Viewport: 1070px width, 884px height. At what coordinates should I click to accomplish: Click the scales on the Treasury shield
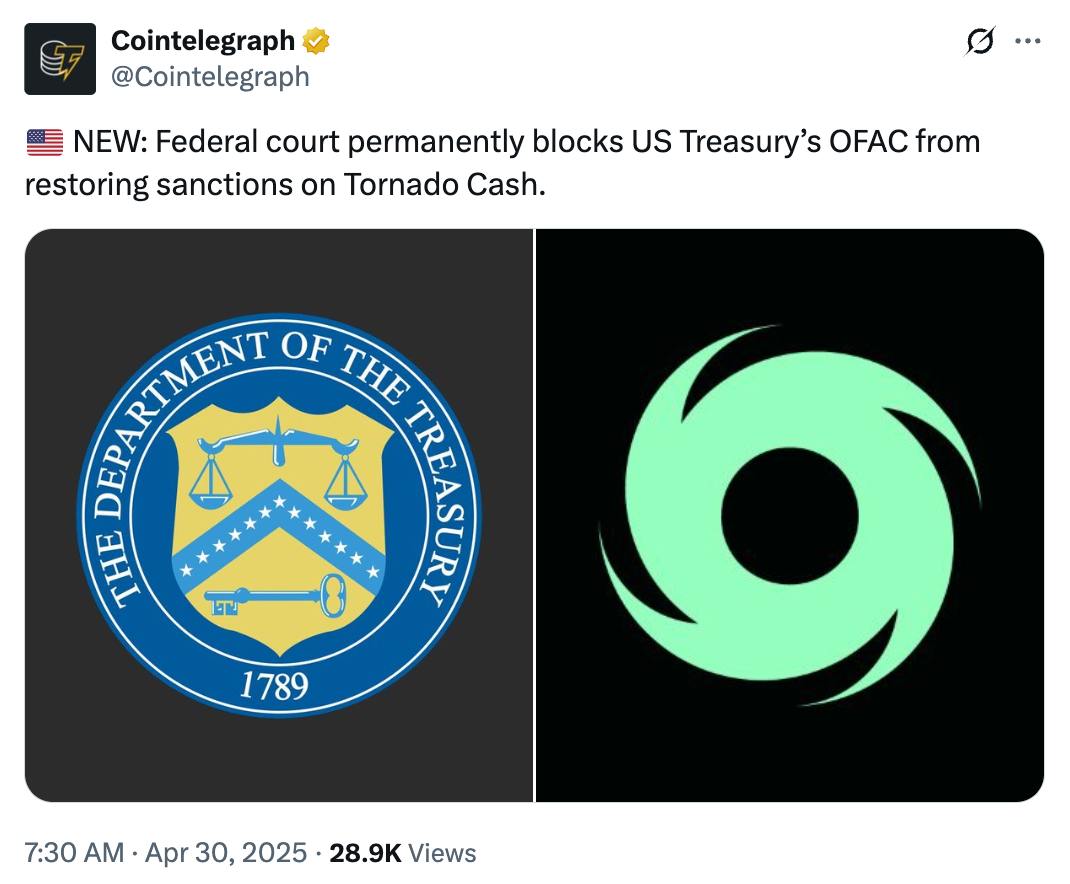tap(278, 464)
